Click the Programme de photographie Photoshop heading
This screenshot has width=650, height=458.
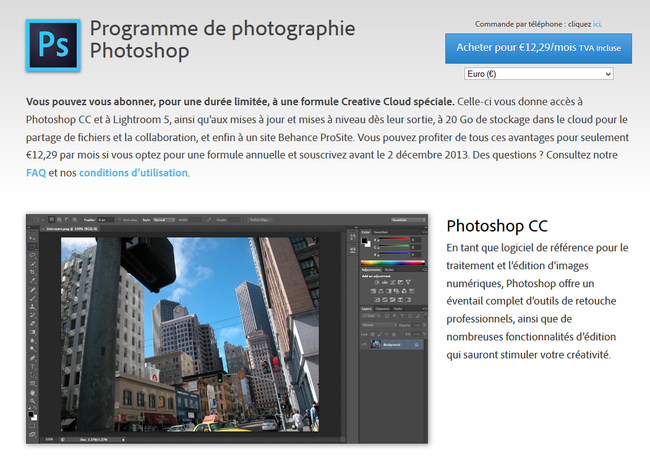click(223, 40)
